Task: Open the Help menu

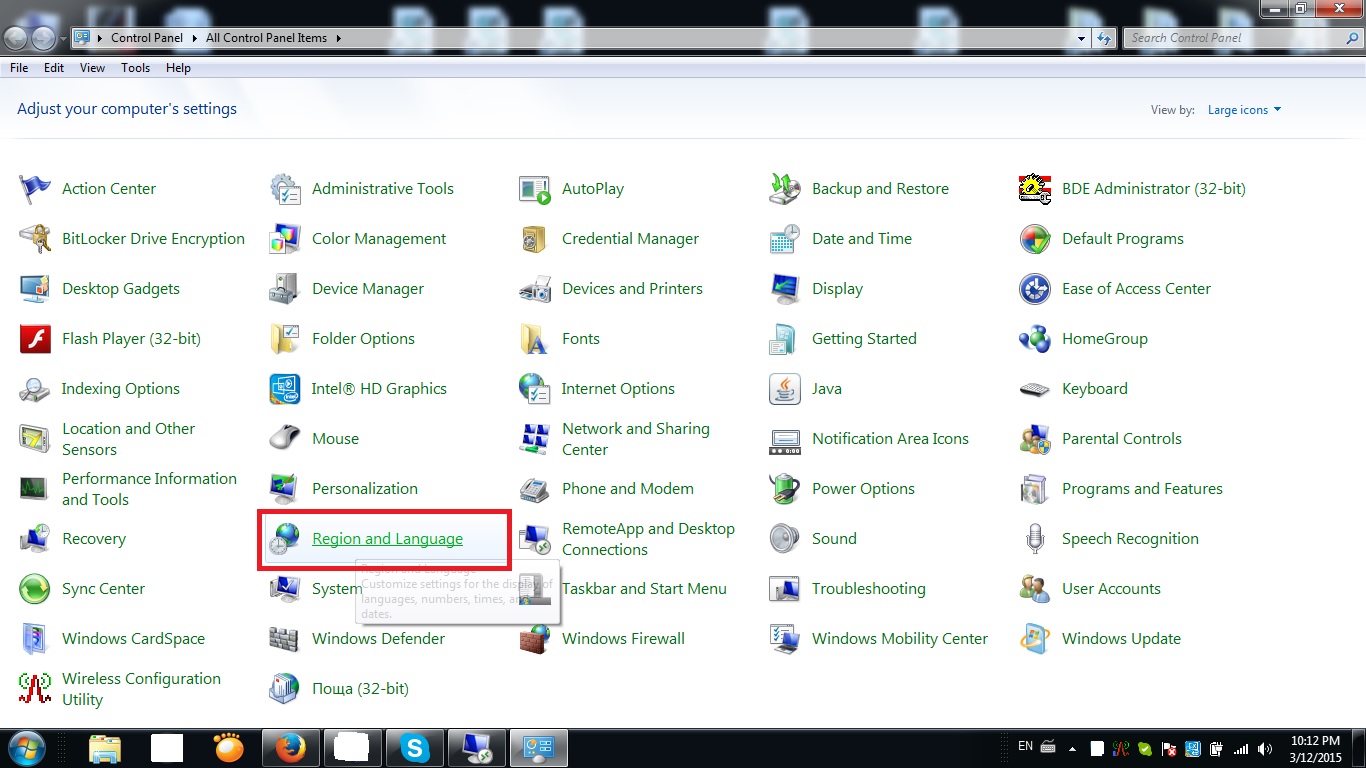Action: click(x=178, y=68)
